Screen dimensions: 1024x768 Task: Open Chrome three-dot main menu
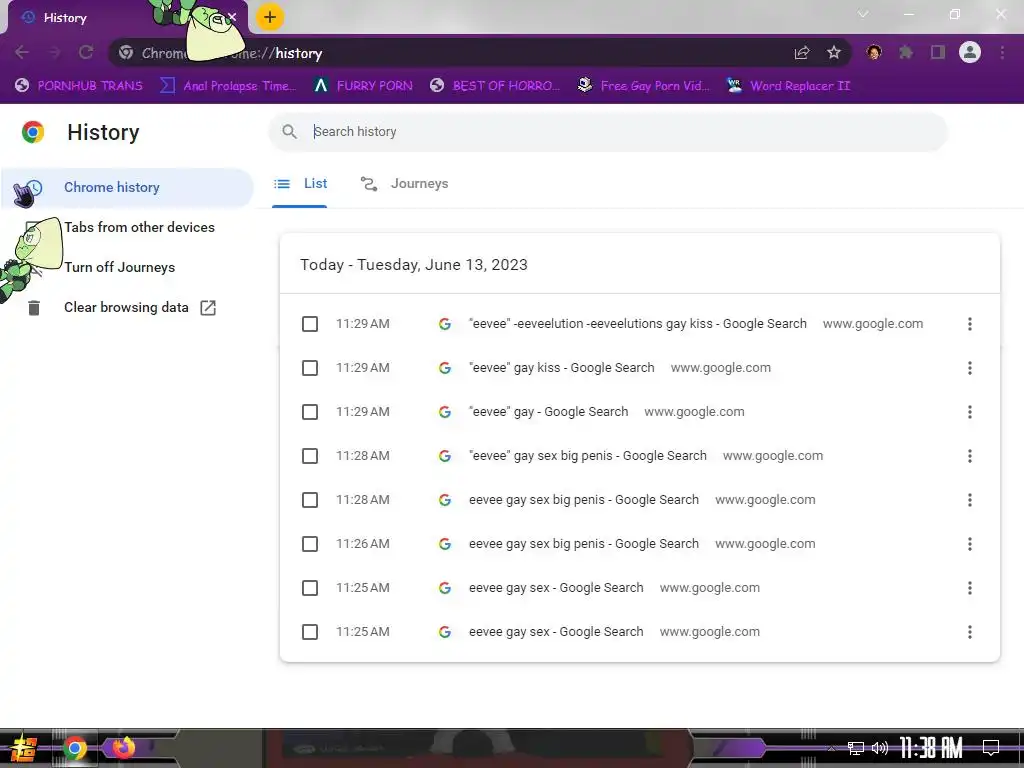click(1002, 52)
